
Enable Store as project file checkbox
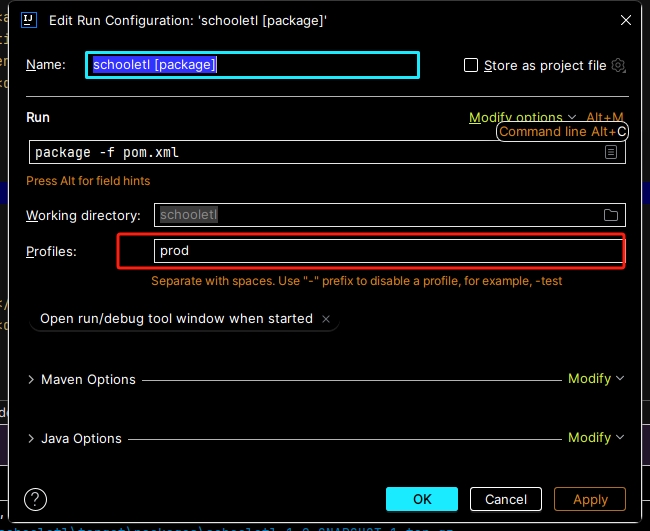click(472, 65)
